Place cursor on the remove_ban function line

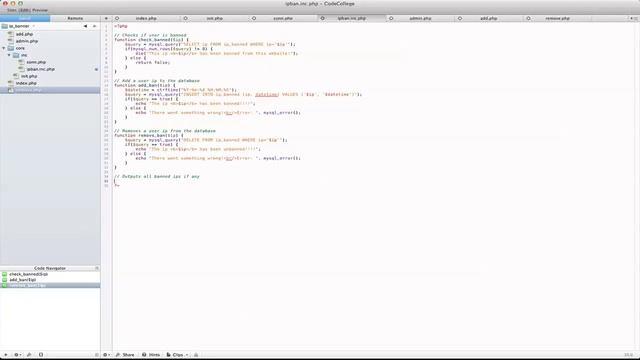149,135
